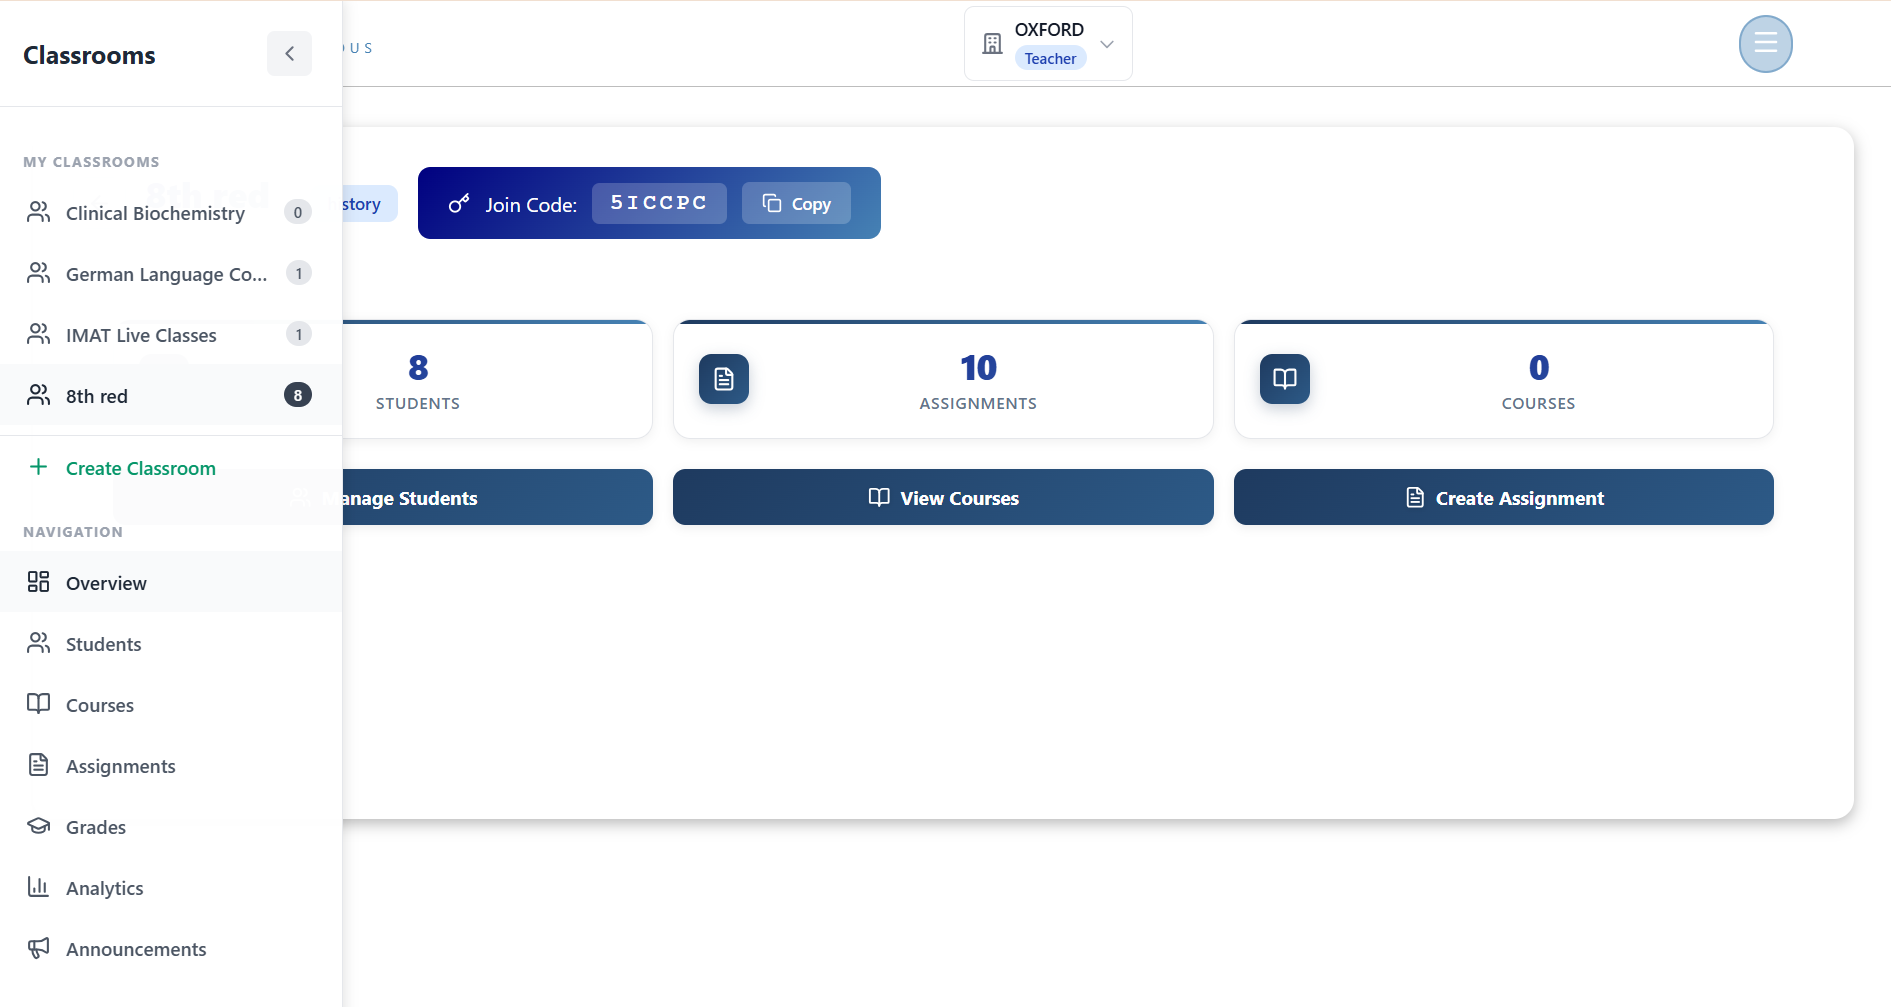Click the copy icon in the Copy button

(772, 203)
